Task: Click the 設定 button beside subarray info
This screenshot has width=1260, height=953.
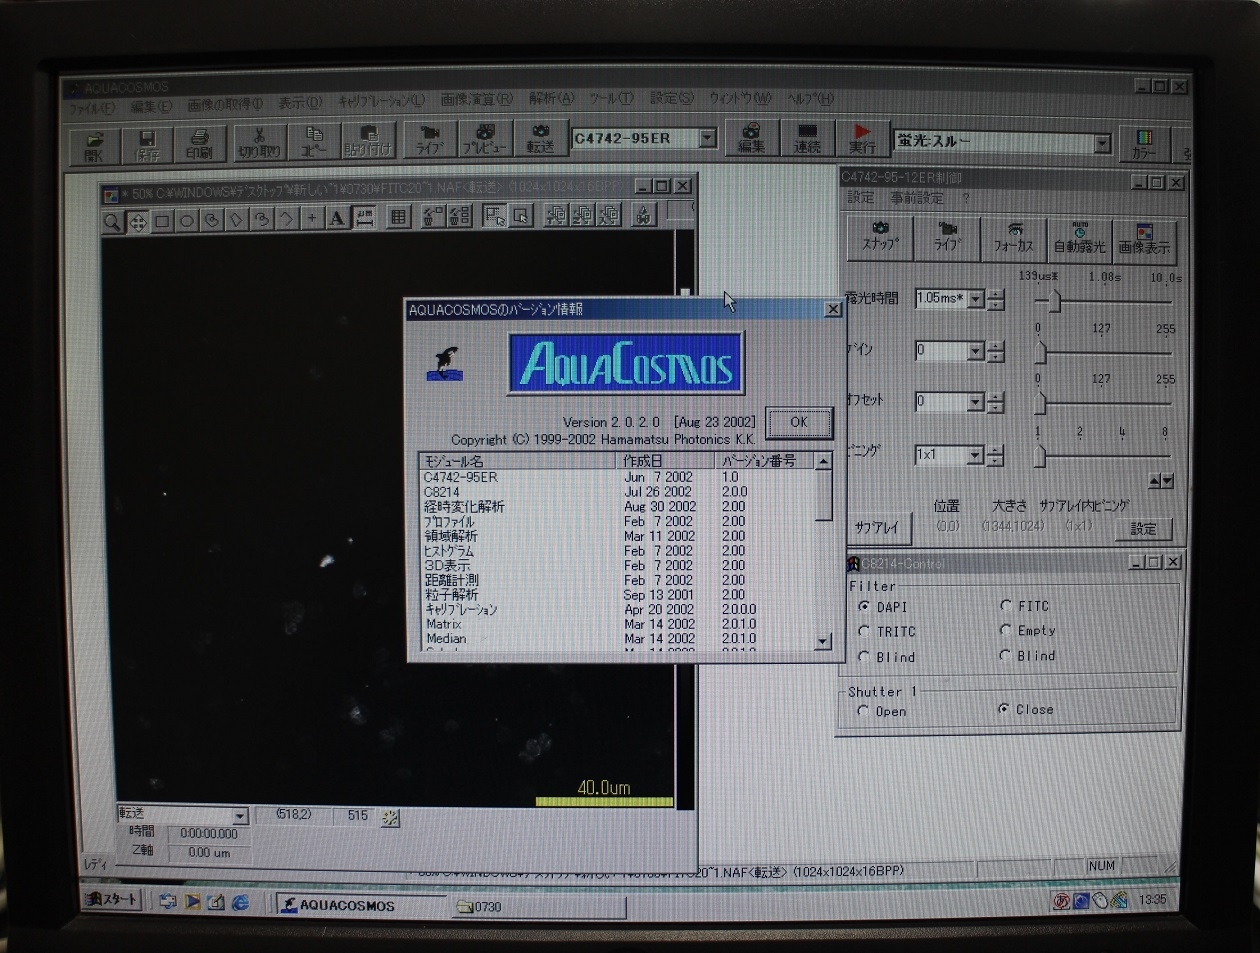Action: tap(1143, 529)
